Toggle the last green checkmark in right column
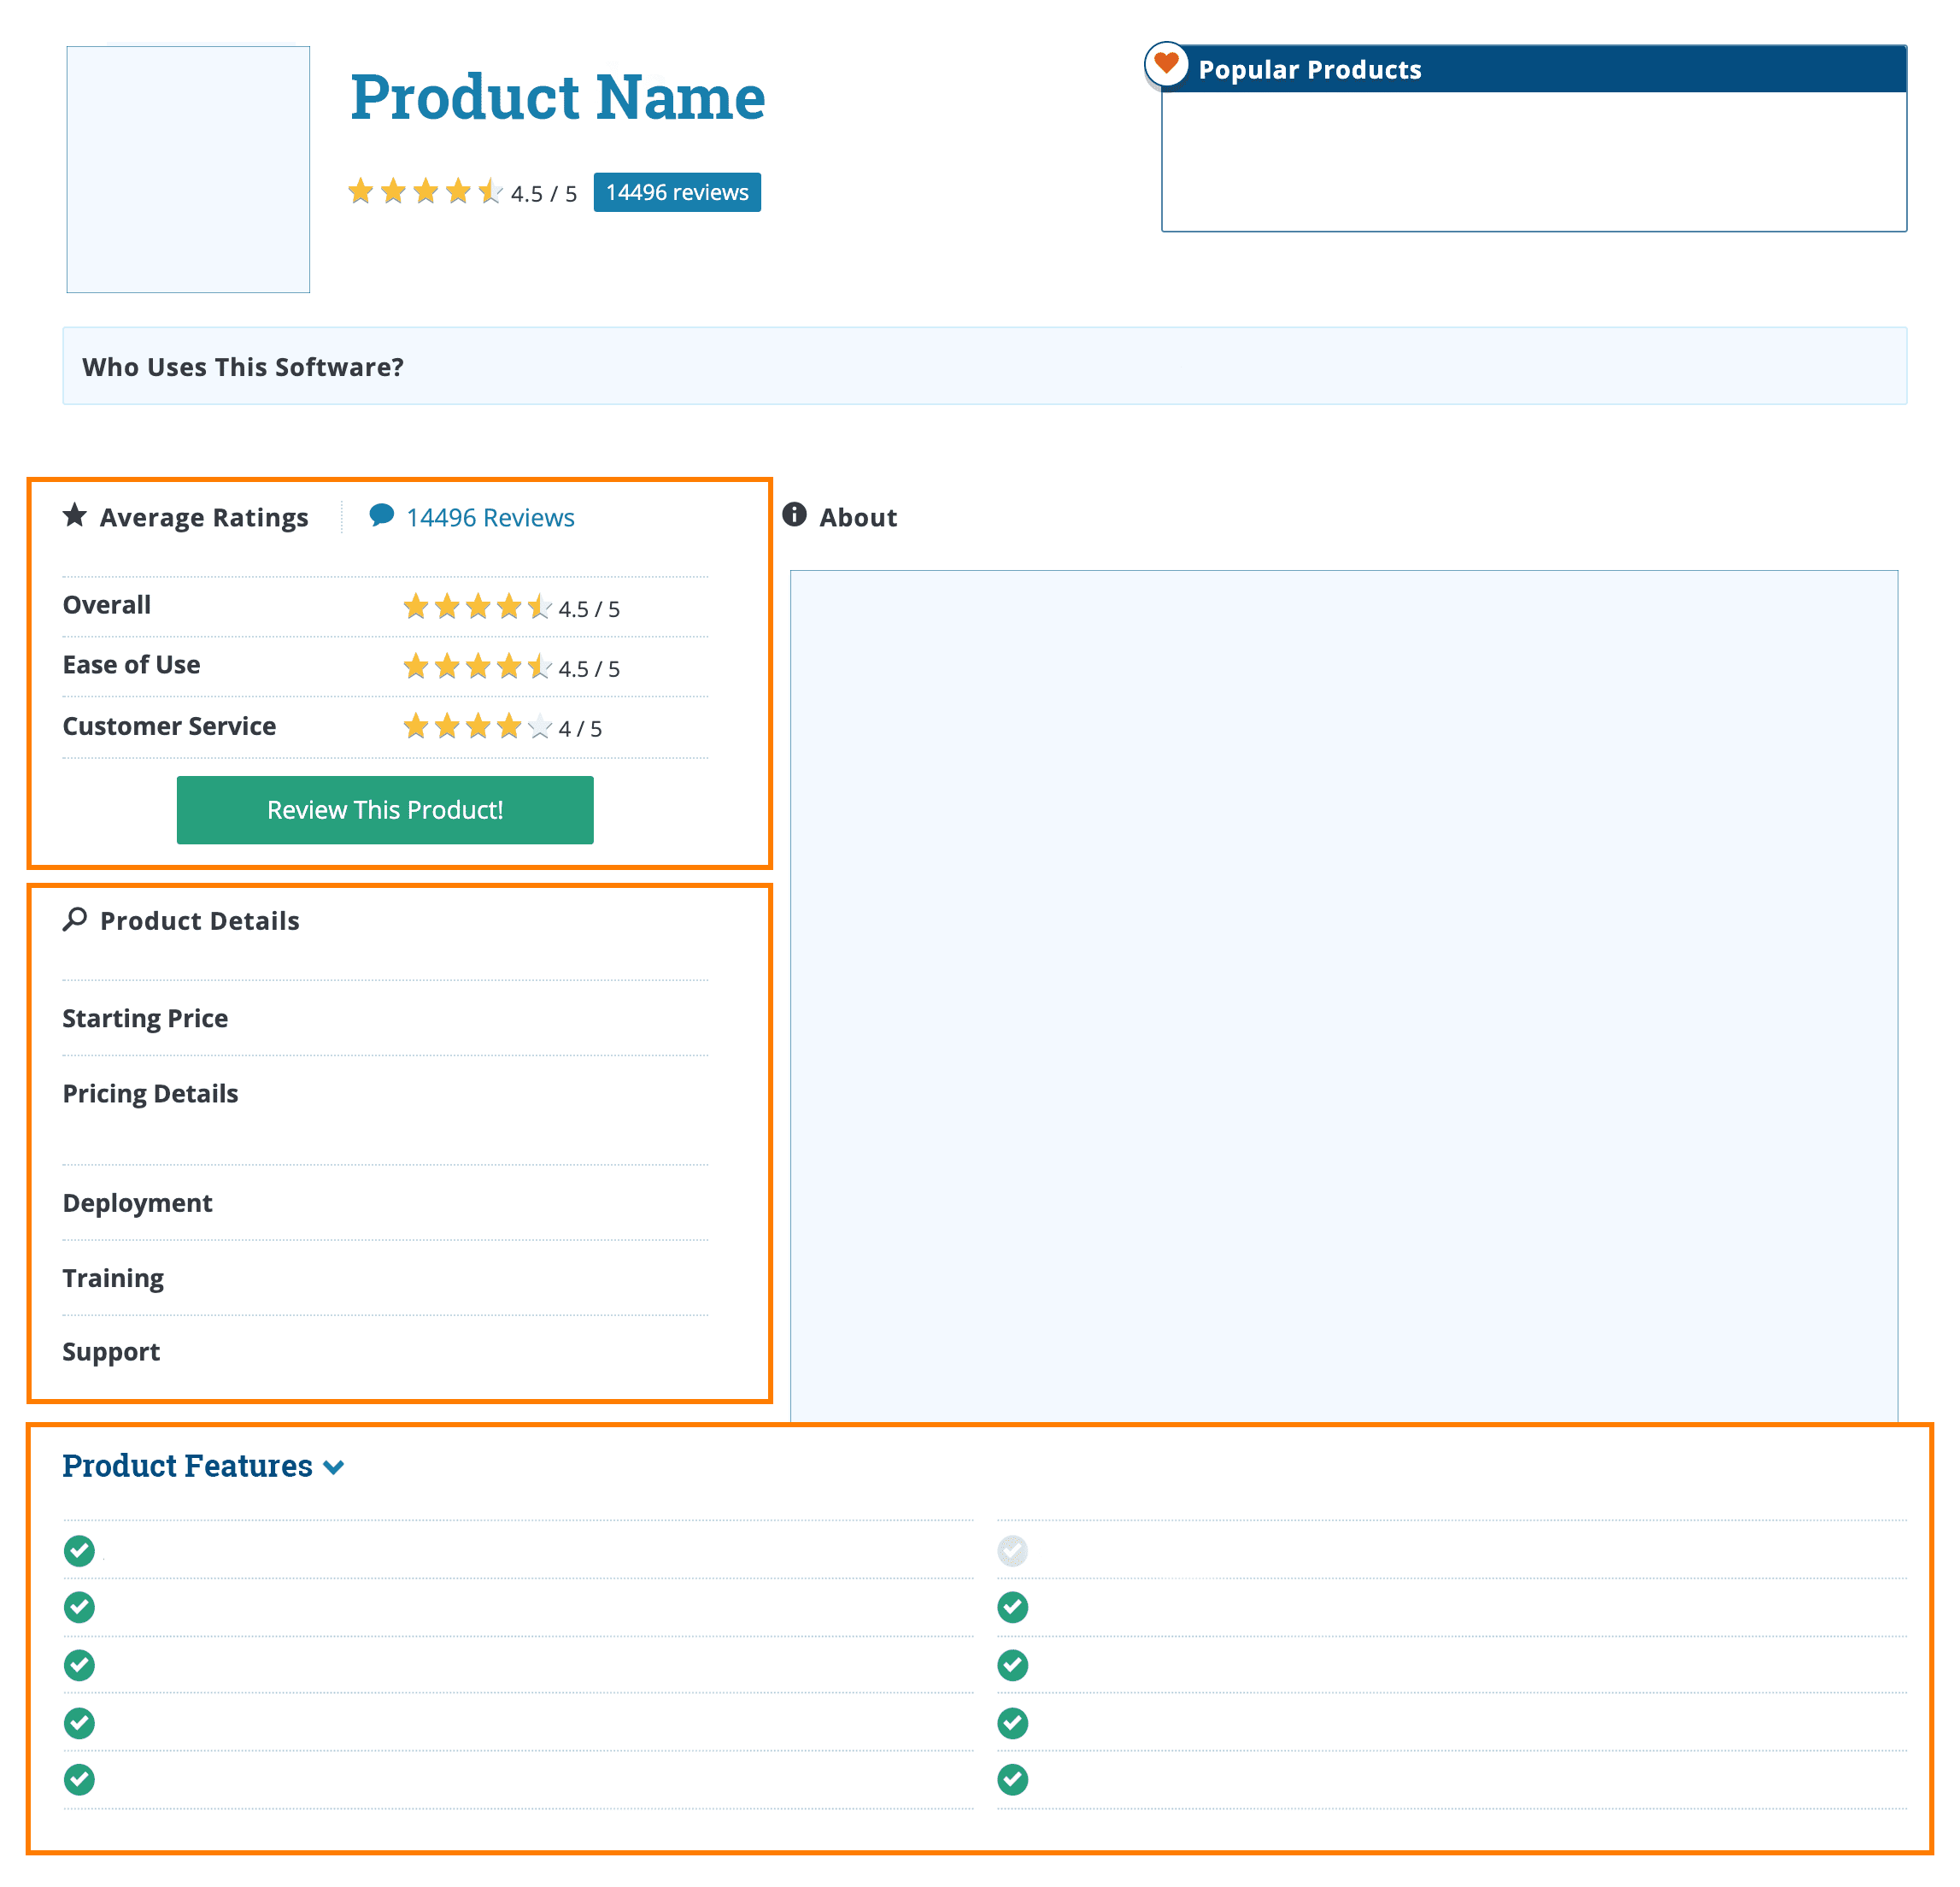This screenshot has width=1960, height=1887. pyautogui.click(x=1012, y=1780)
